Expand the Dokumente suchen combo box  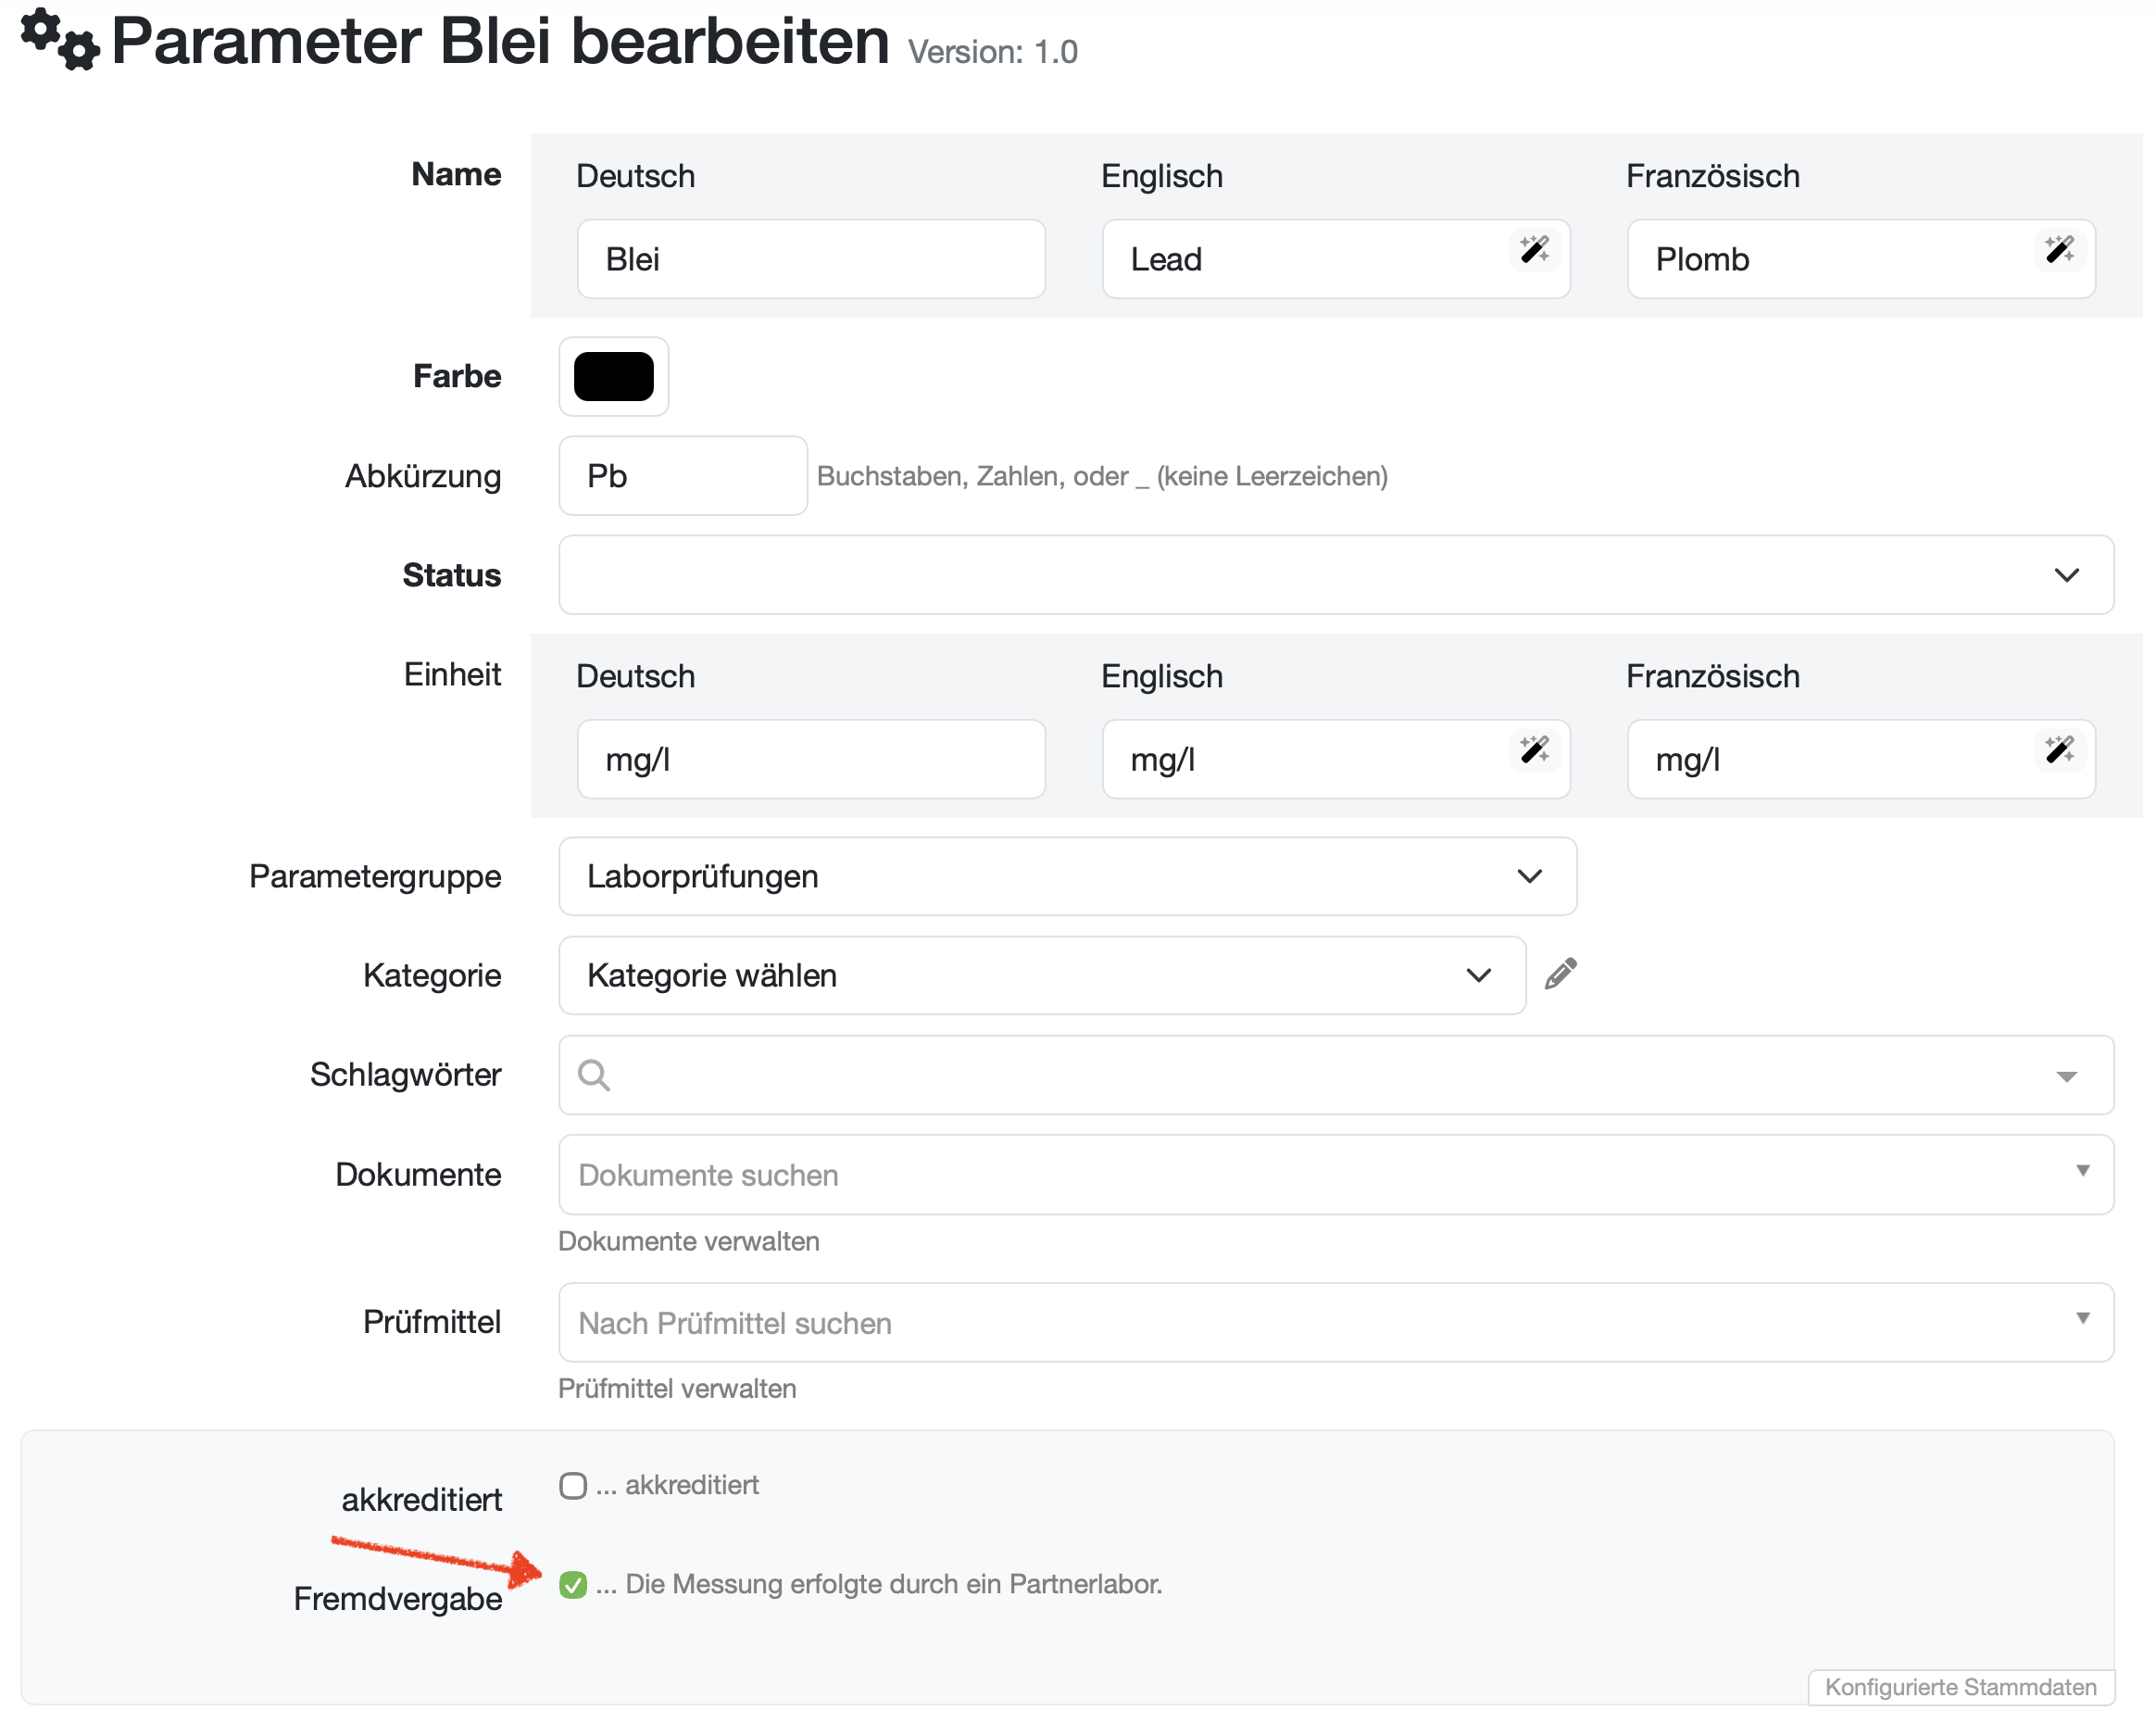[x=1335, y=1174]
